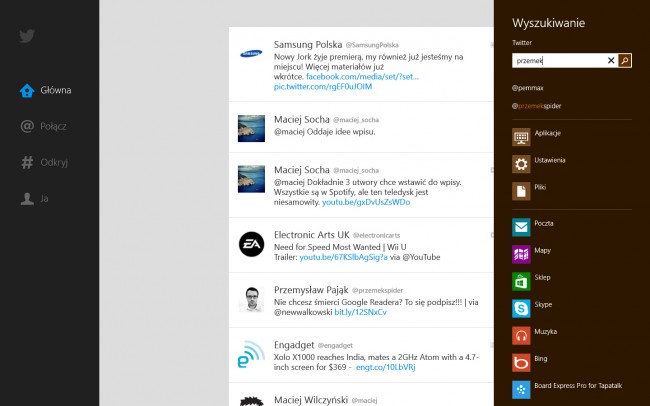This screenshot has width=650, height=406.
Task: Click the Poczta mail icon
Action: (x=521, y=227)
